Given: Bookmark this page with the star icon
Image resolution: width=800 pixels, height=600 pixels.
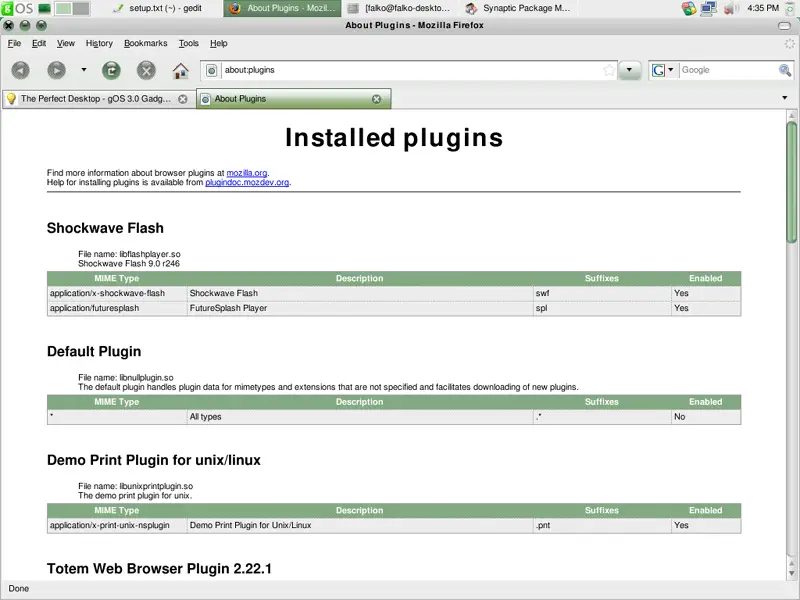Looking at the screenshot, I should 609,70.
